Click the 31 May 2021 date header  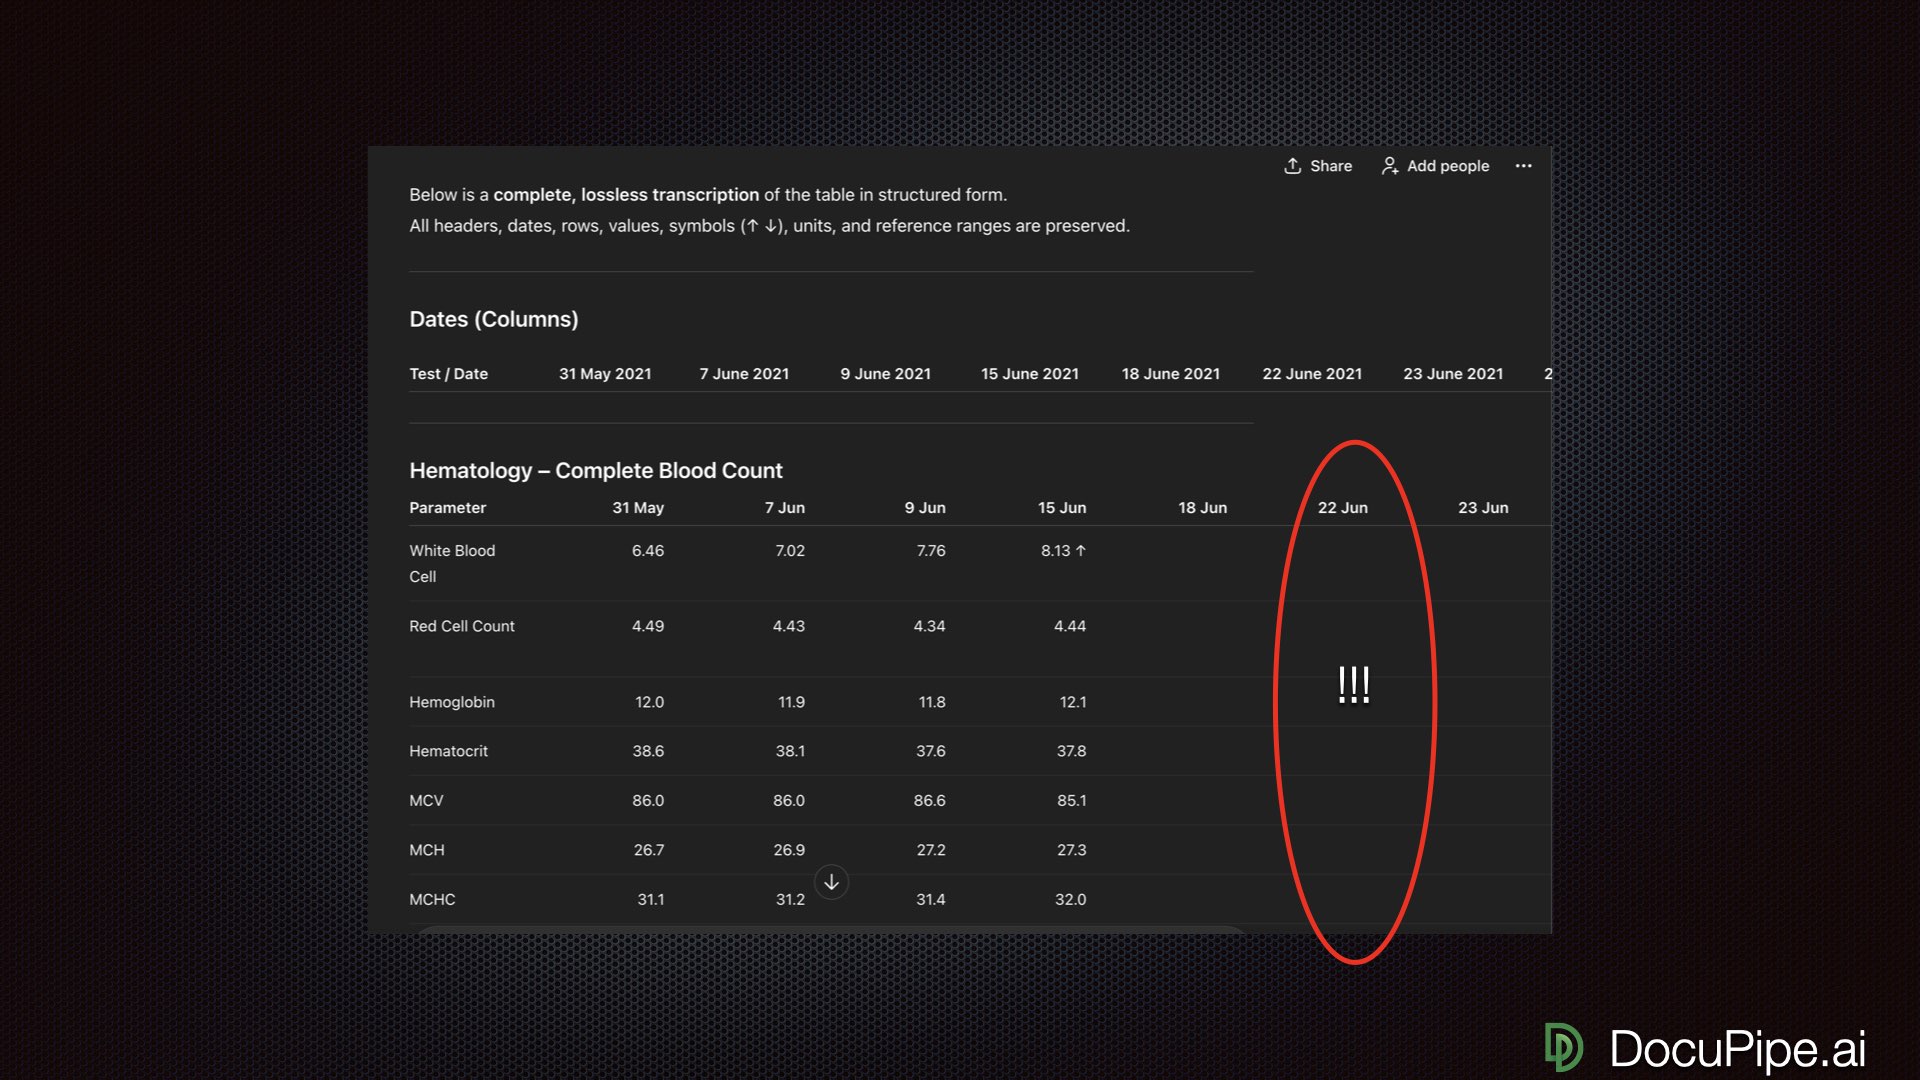pos(604,374)
